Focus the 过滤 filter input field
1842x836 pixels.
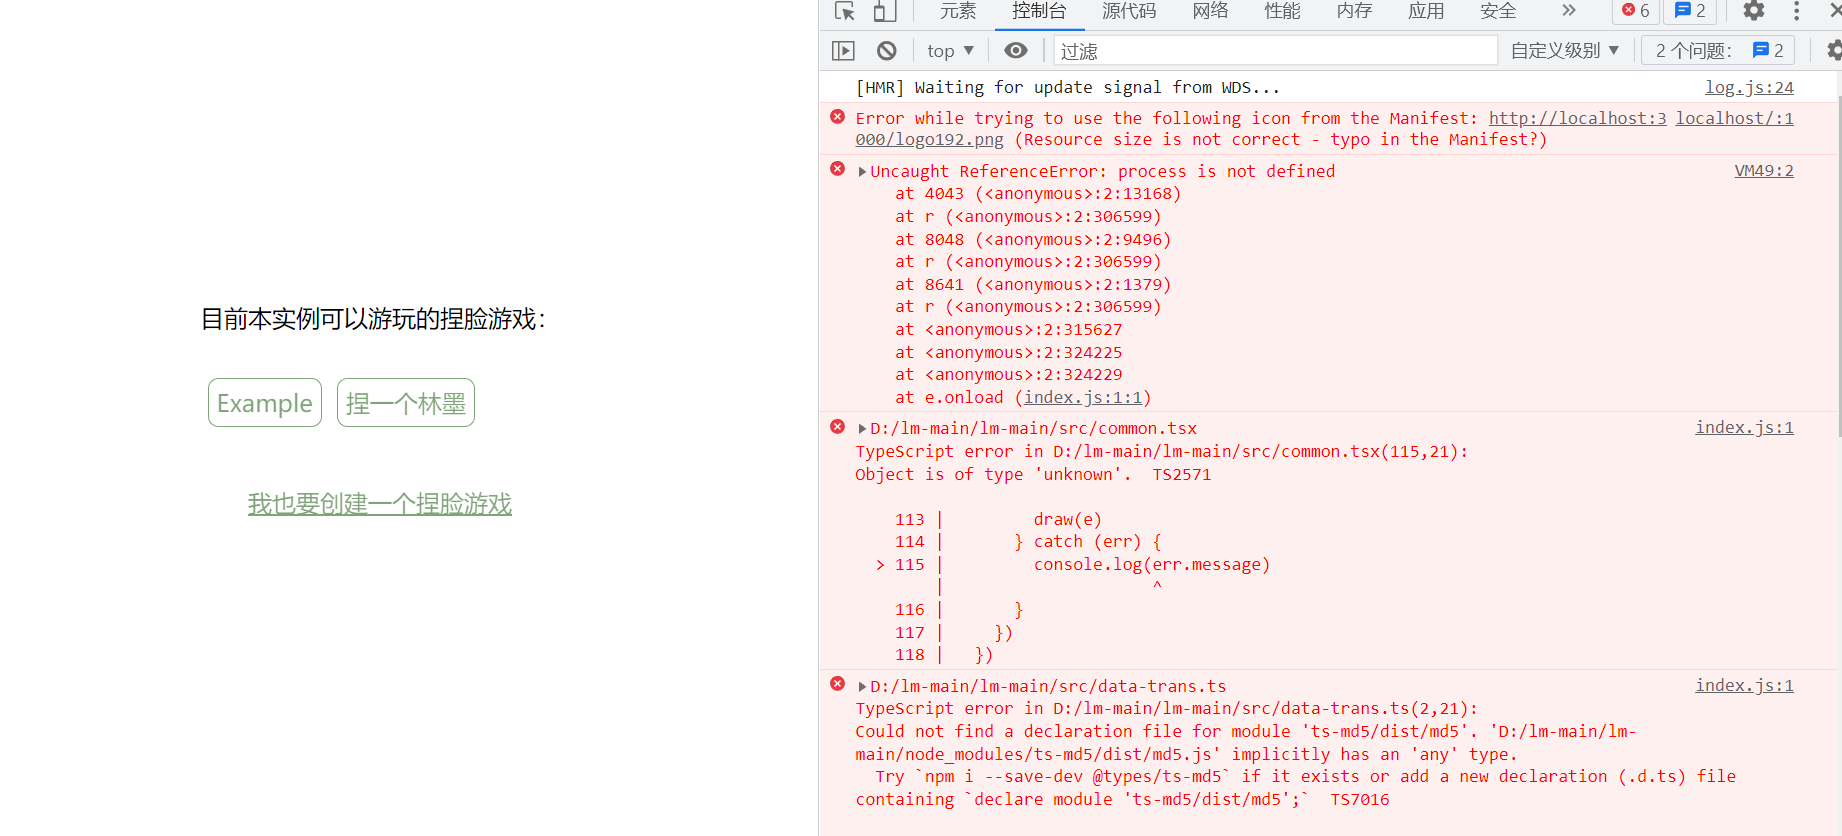pos(1275,50)
